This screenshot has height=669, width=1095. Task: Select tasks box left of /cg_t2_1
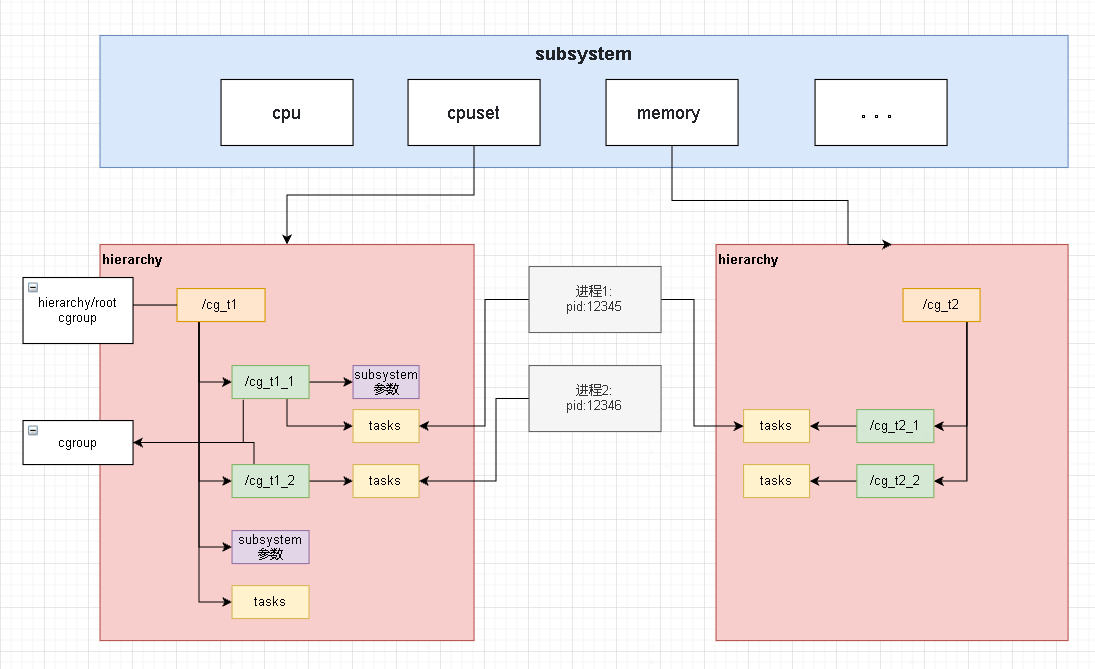(777, 426)
